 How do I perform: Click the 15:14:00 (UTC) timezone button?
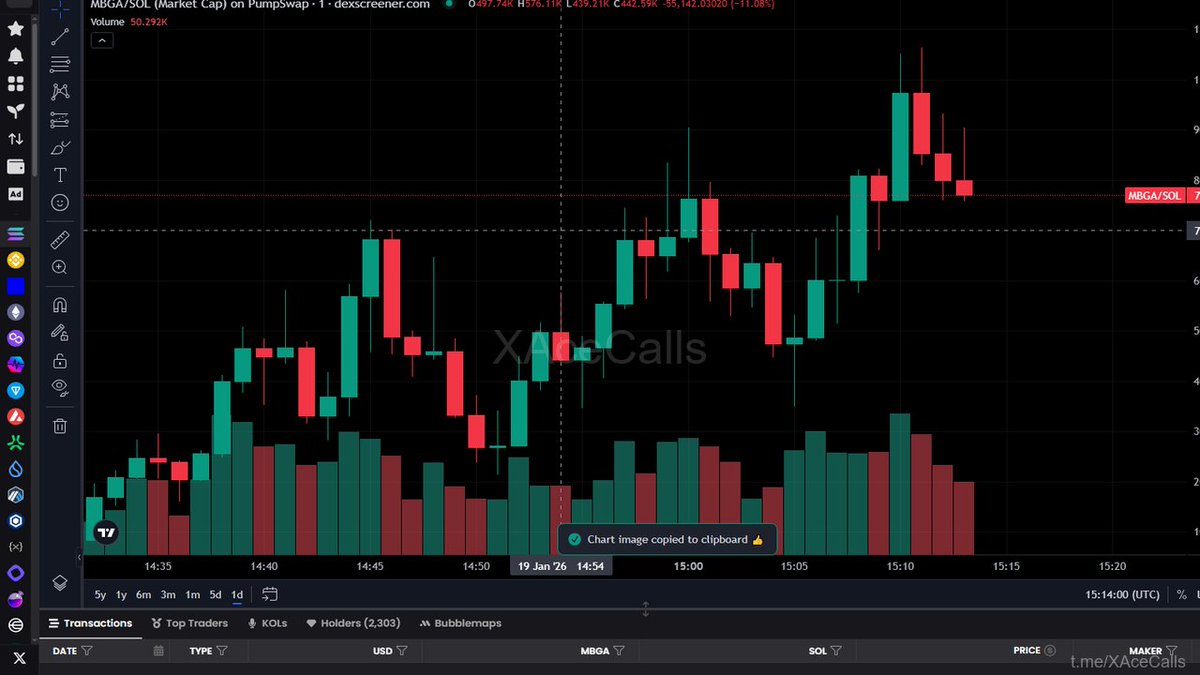tap(1122, 594)
